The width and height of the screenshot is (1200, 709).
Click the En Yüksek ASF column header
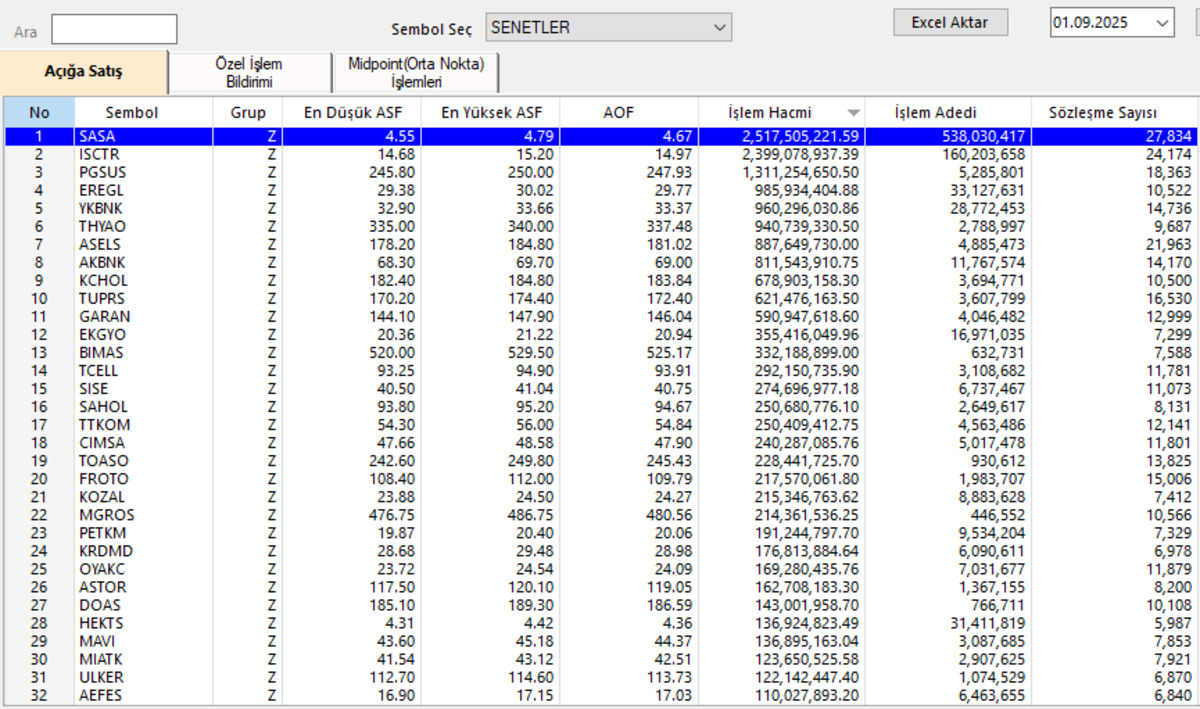click(491, 113)
